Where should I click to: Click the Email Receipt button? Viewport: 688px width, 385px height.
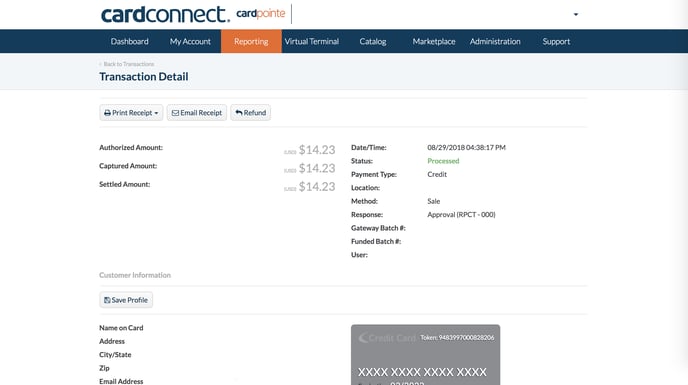pyautogui.click(x=197, y=113)
